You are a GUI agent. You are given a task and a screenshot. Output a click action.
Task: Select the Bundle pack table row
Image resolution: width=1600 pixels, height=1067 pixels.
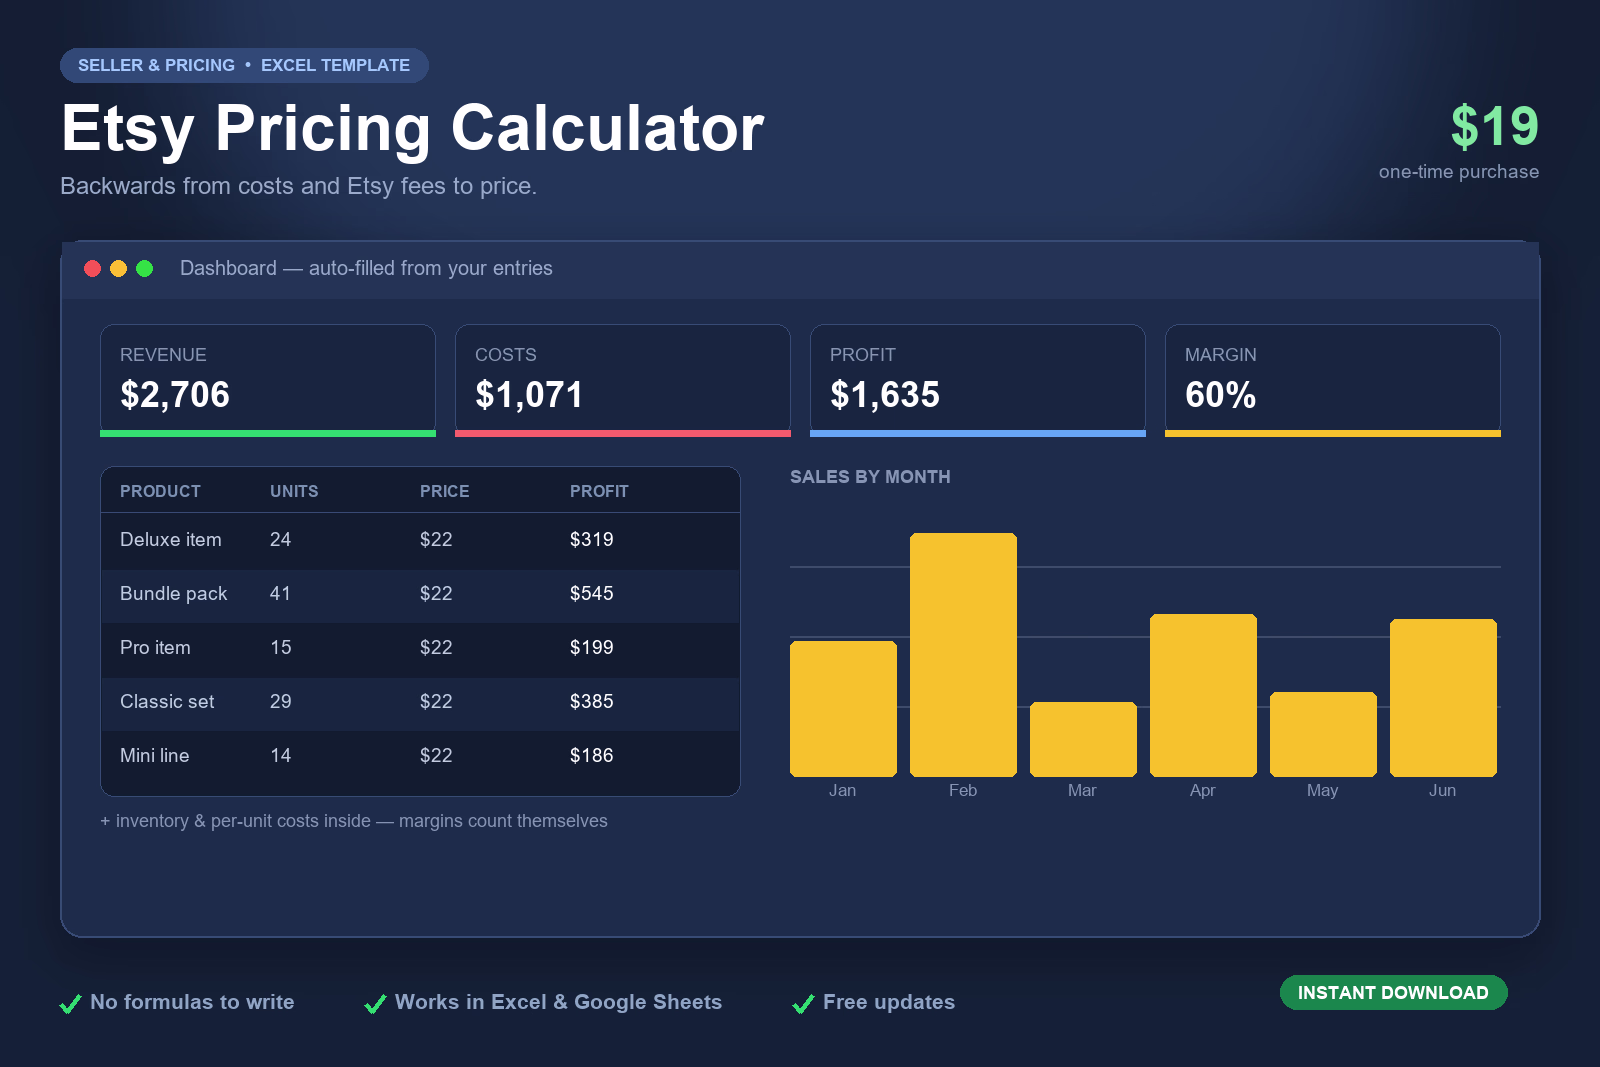coord(420,594)
